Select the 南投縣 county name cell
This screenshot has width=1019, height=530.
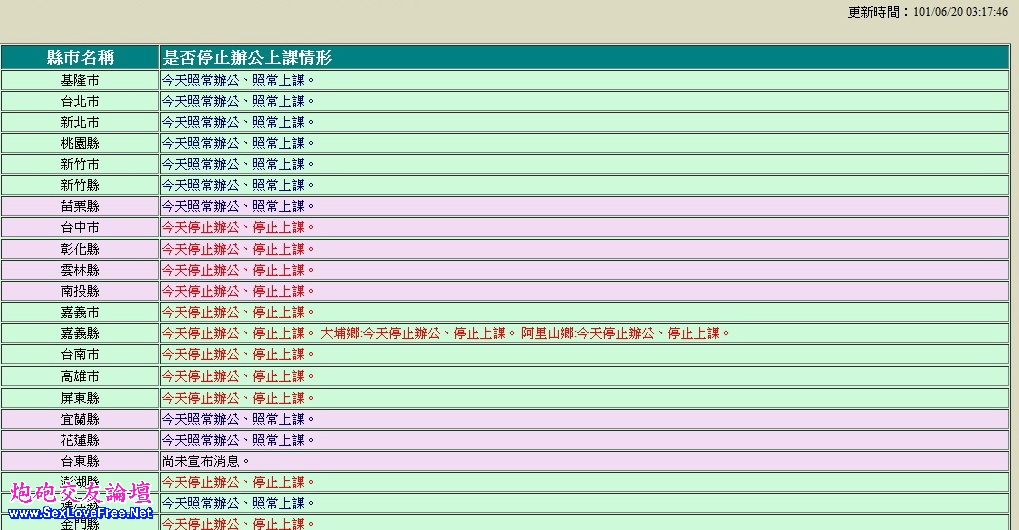click(x=80, y=291)
